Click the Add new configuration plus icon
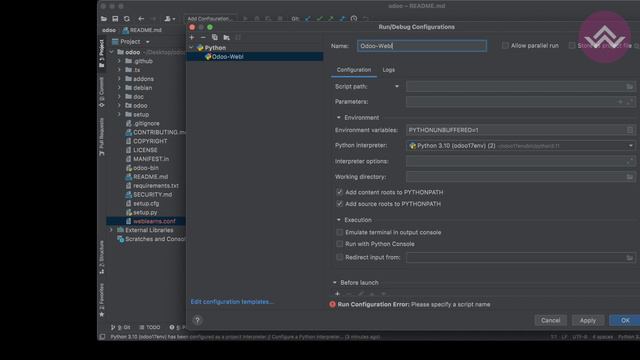This screenshot has height=360, width=640. click(192, 38)
